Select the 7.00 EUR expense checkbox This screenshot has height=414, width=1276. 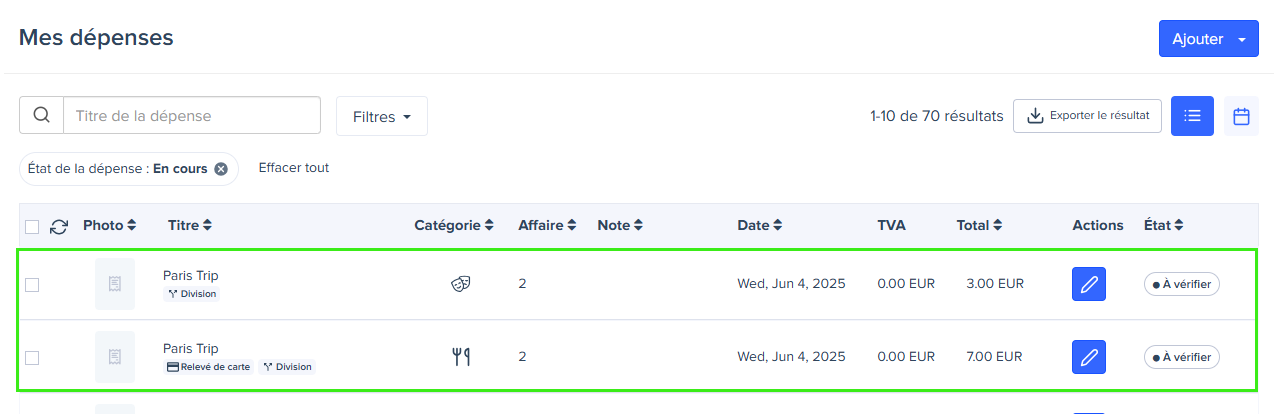pos(32,357)
